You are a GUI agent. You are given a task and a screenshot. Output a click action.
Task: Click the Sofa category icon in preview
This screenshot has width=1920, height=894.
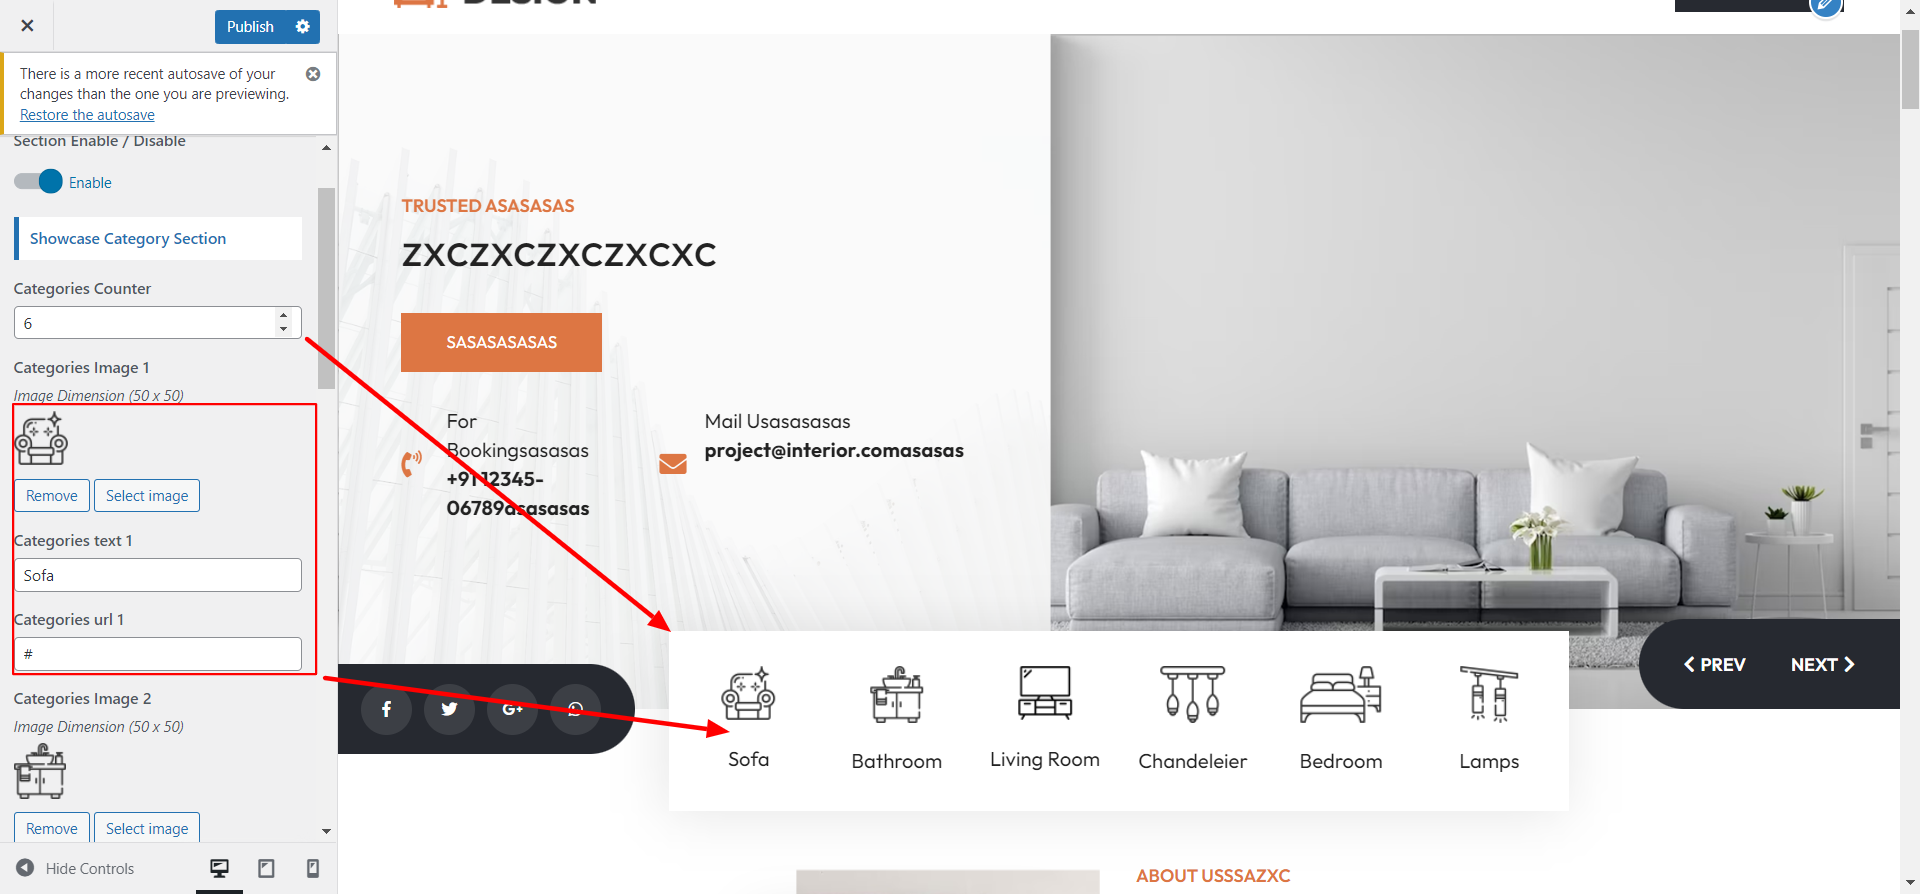coord(748,694)
